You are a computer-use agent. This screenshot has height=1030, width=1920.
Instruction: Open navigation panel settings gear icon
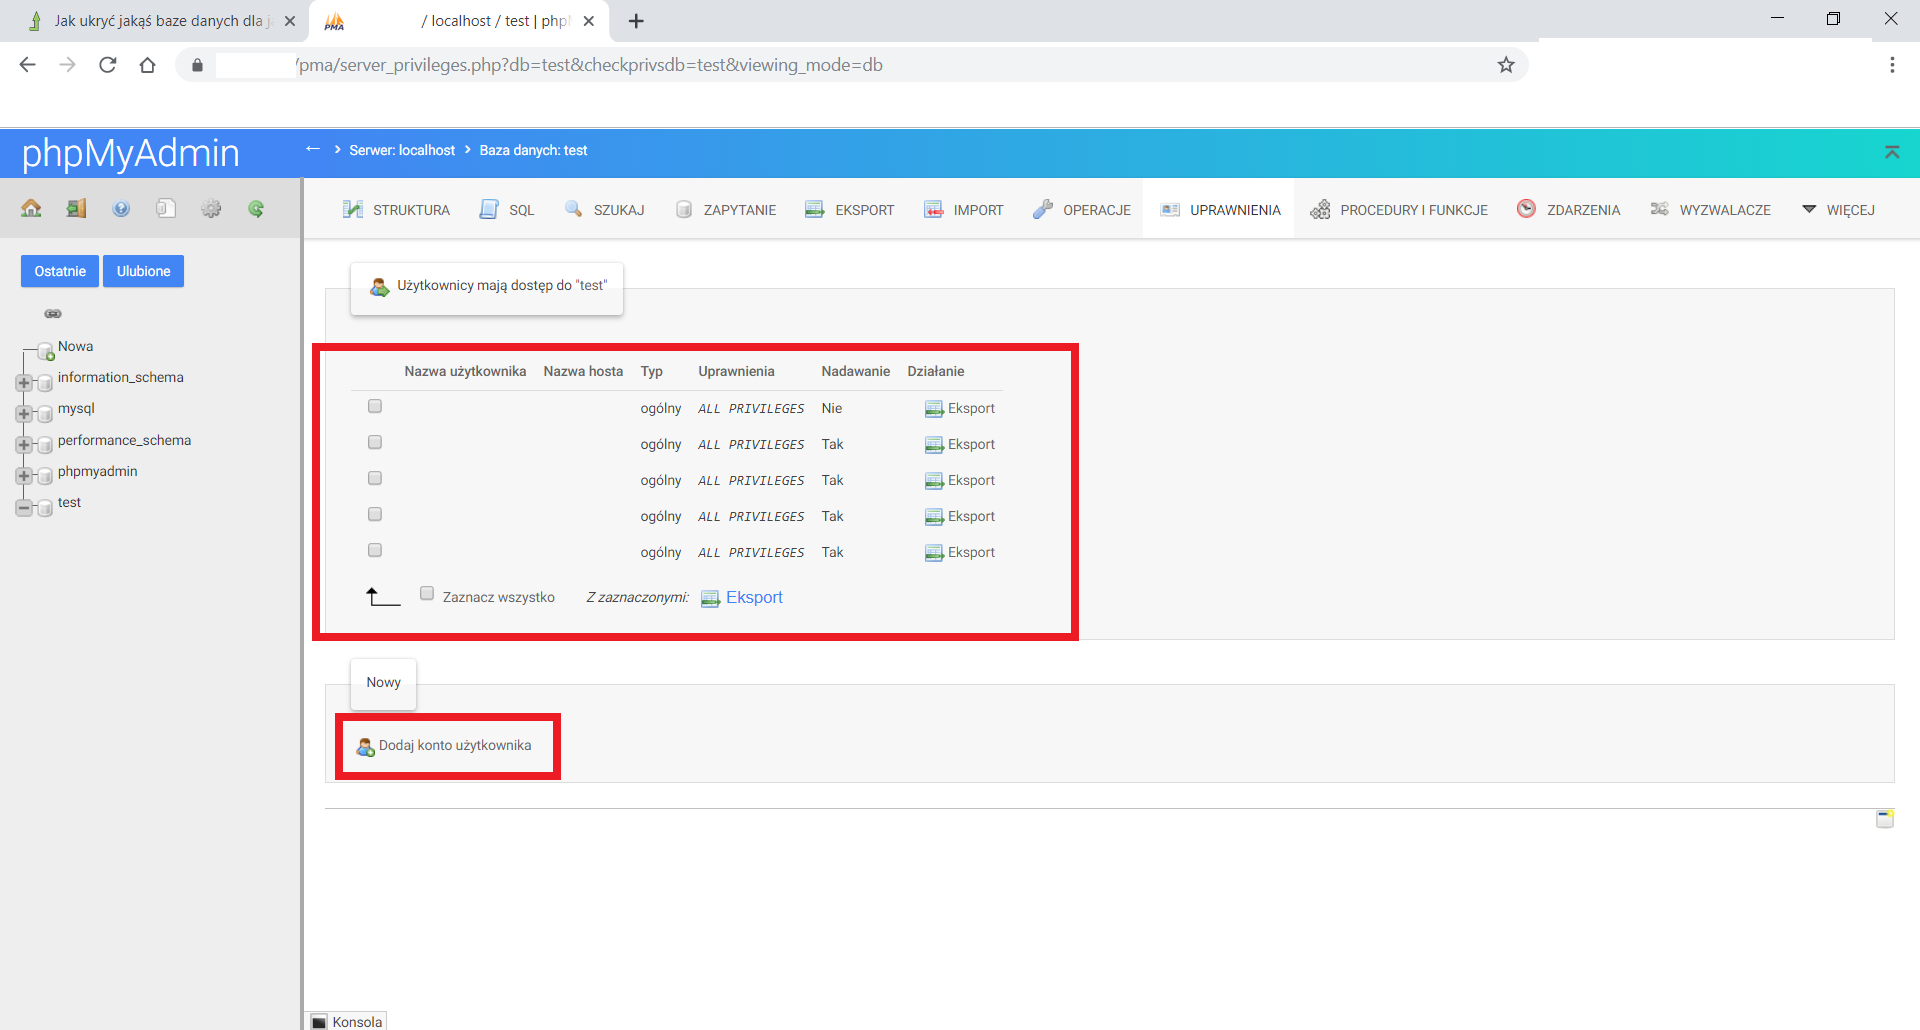(211, 208)
